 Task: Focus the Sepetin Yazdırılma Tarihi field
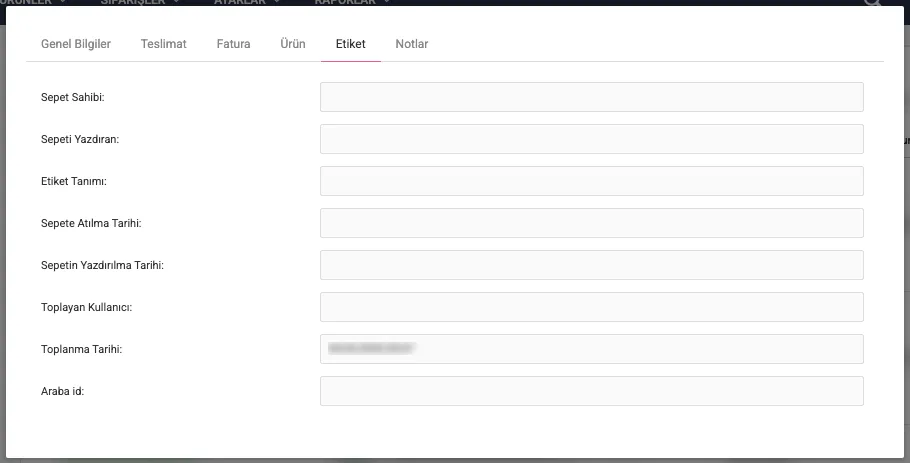[591, 265]
